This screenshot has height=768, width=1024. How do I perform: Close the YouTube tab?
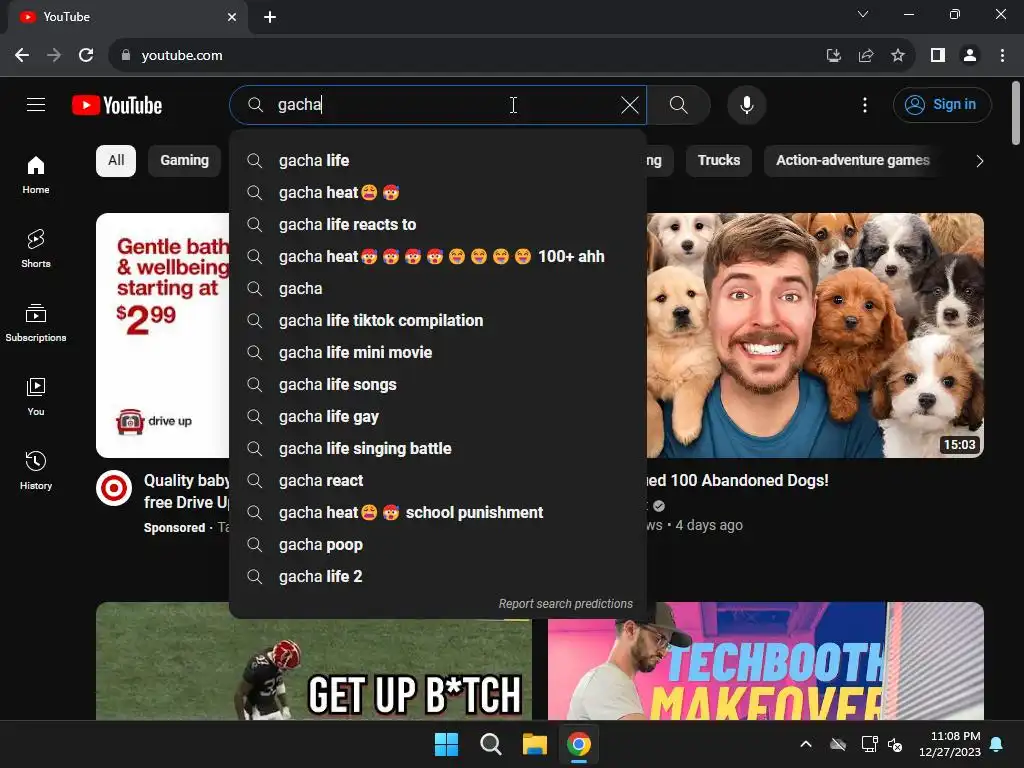tap(232, 17)
